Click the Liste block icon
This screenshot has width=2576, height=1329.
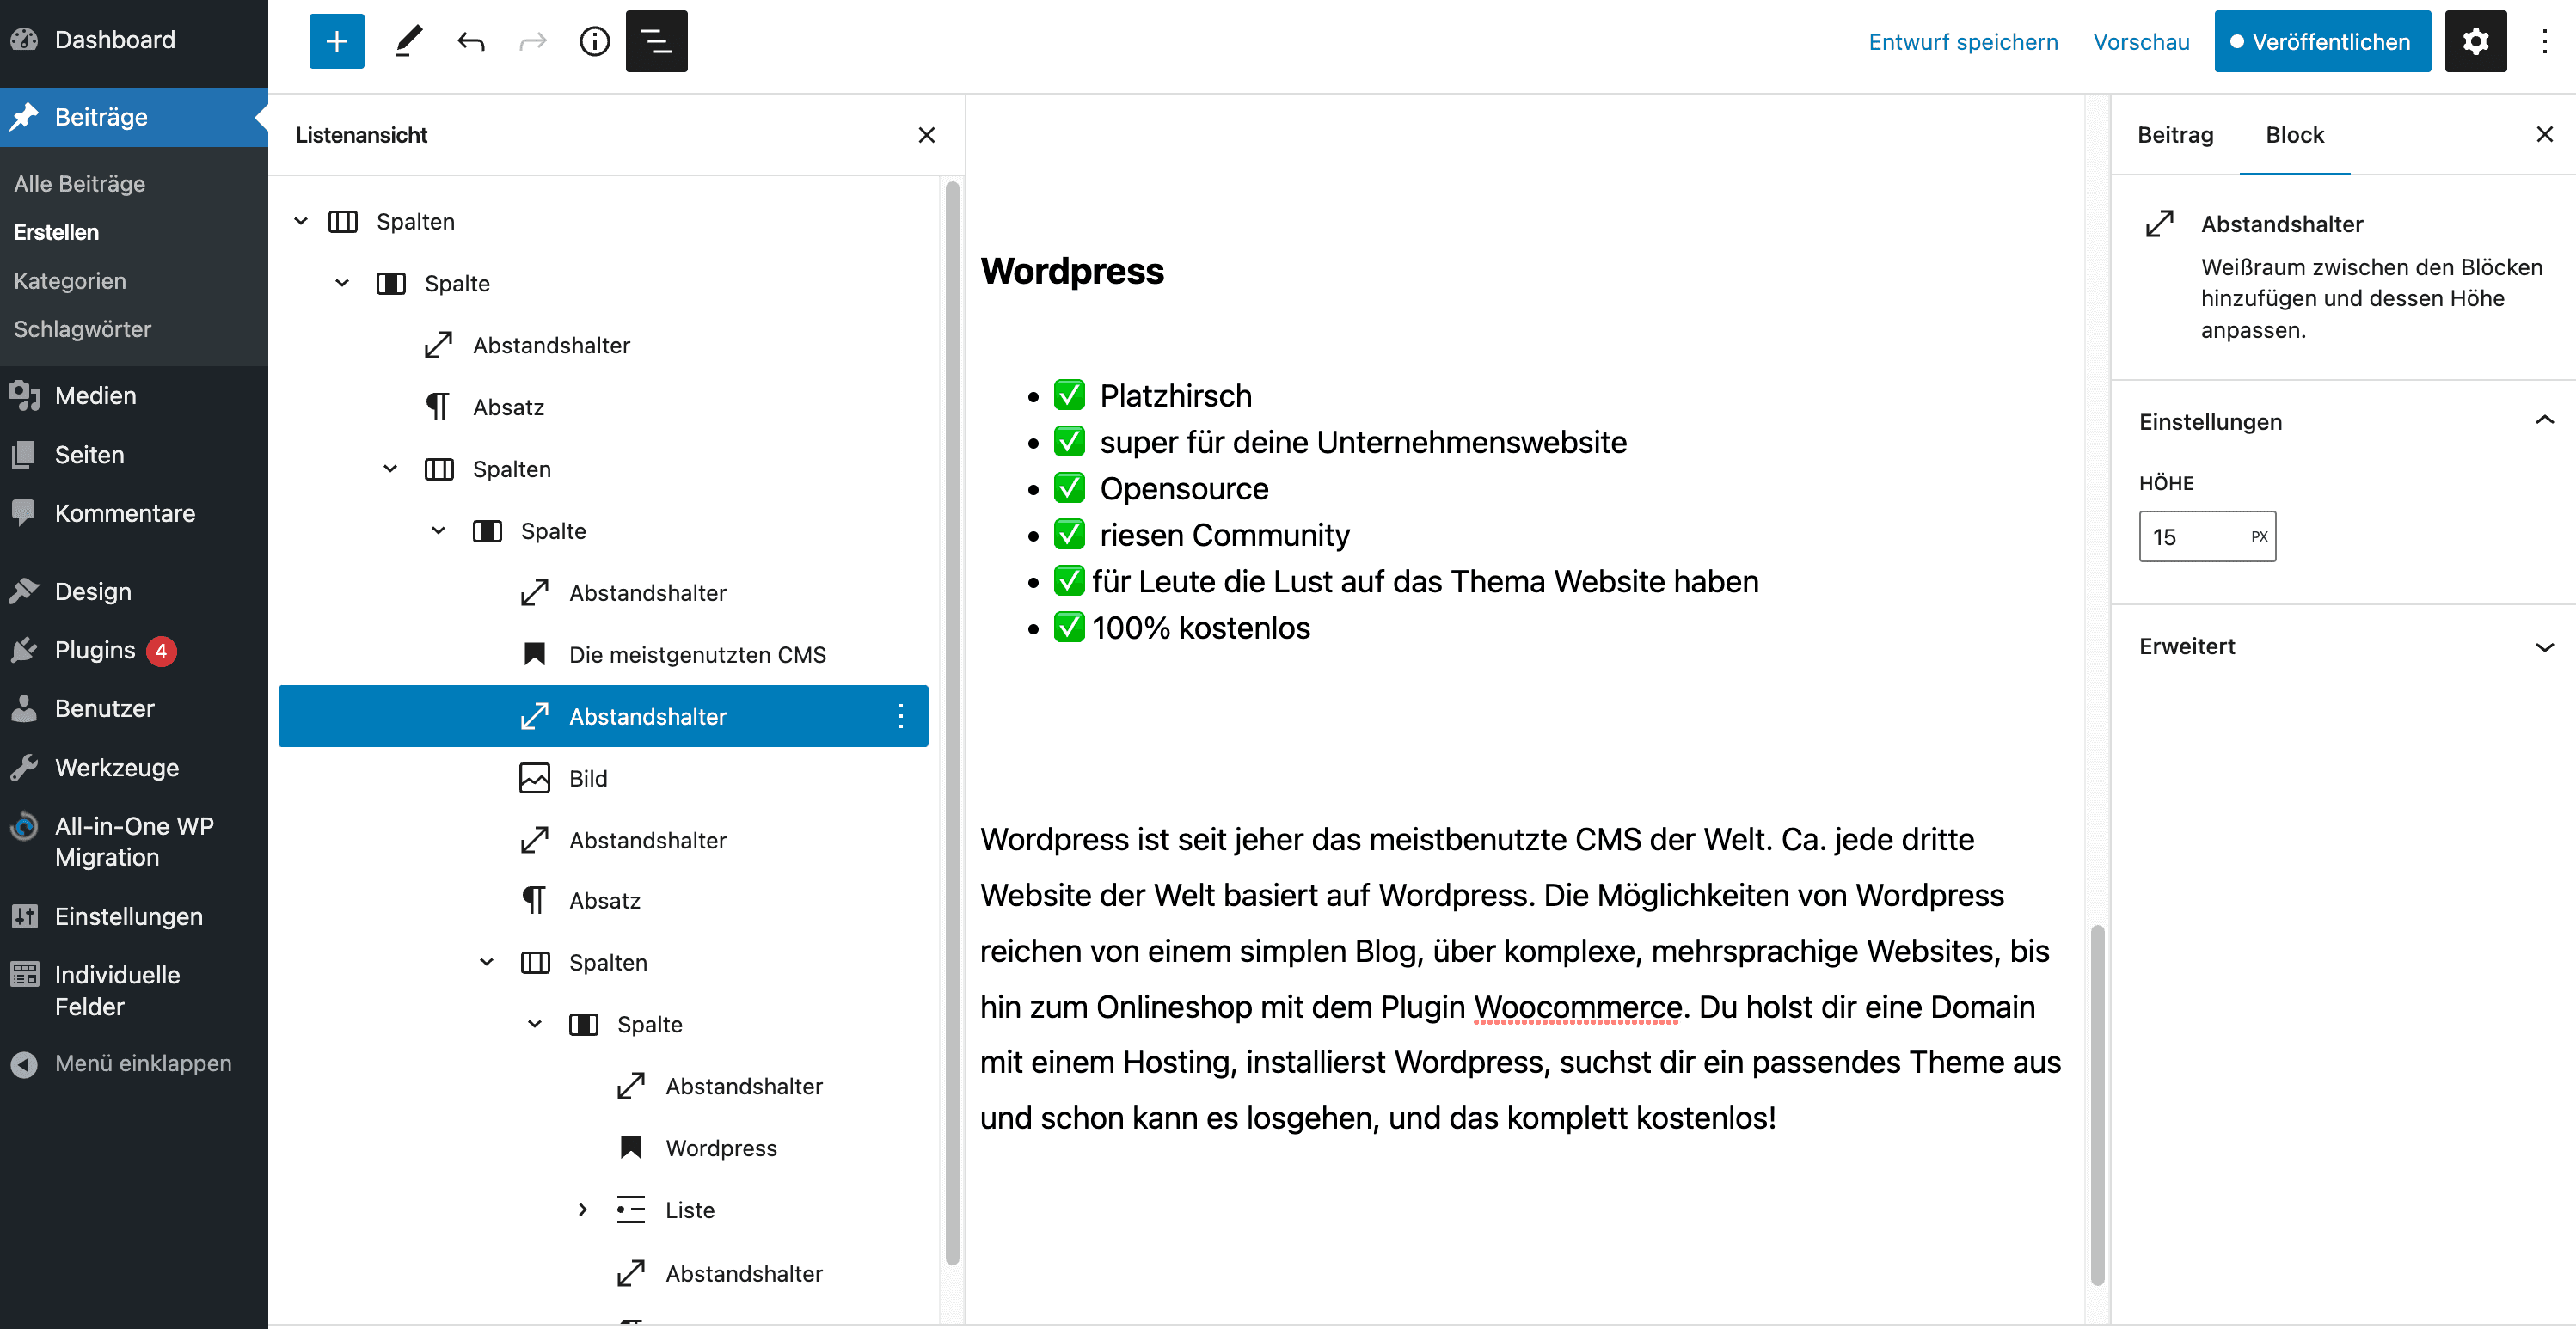click(x=630, y=1210)
